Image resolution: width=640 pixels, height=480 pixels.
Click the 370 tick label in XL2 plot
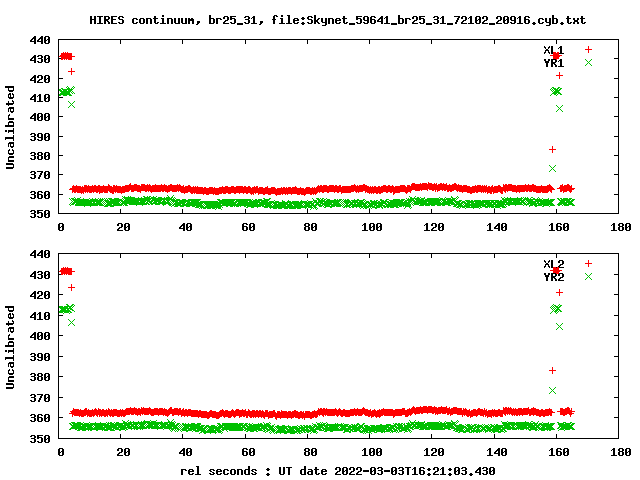pos(40,398)
